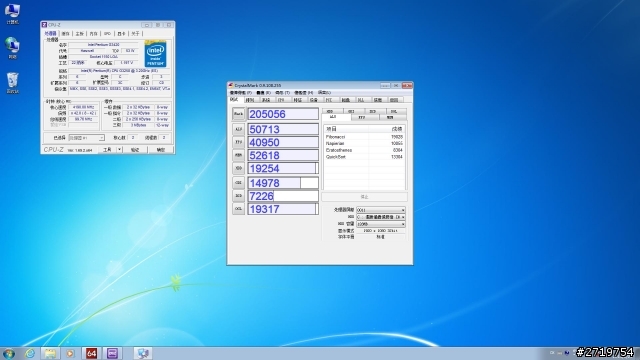The image size is (640, 360).
Task: Run the GDI benchmark button
Action: click(238, 183)
